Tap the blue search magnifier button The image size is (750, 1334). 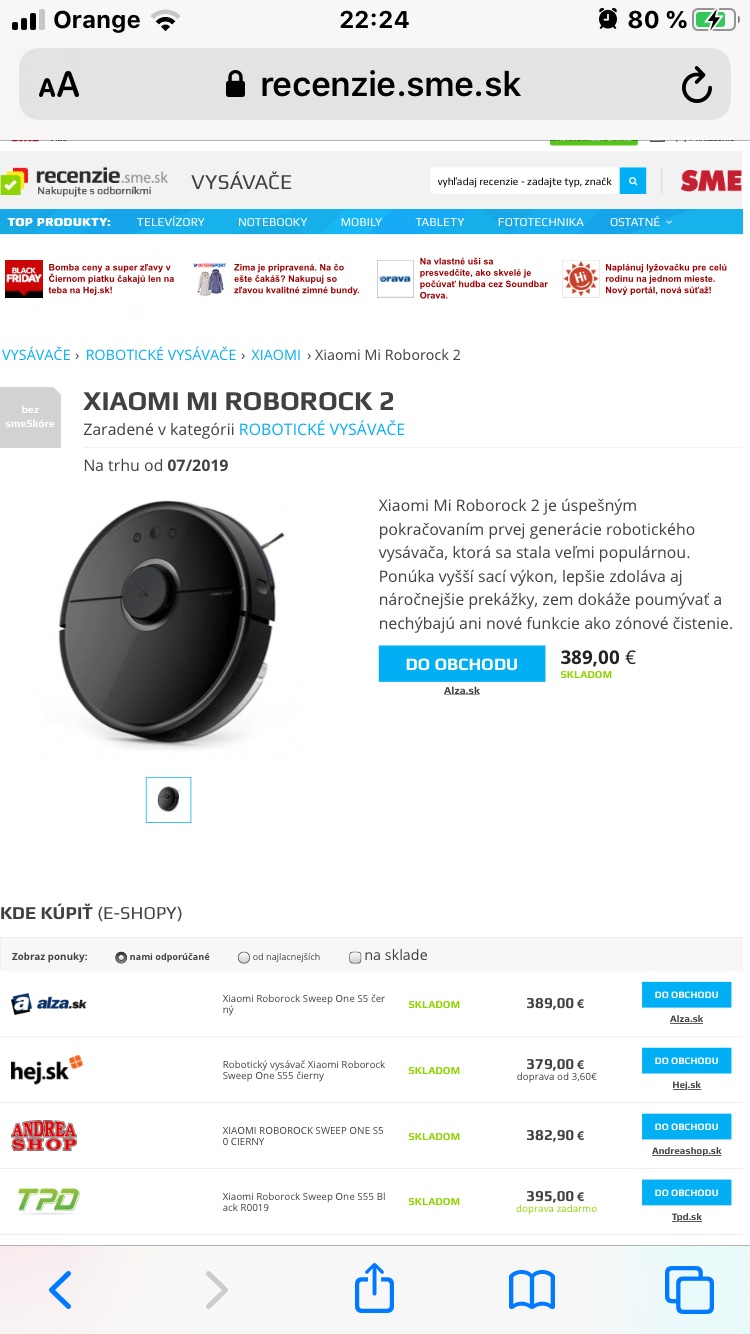tap(633, 181)
